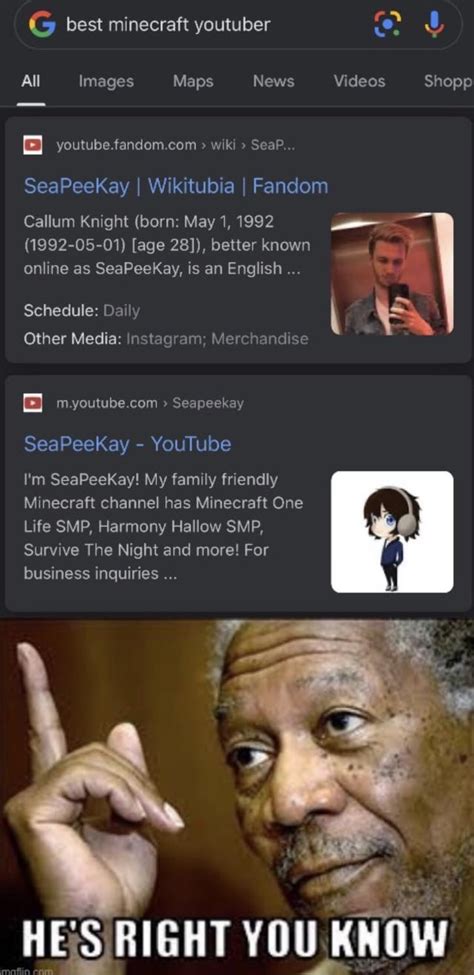The height and width of the screenshot is (975, 474).
Task: Tap the Google logo icon
Action: pyautogui.click(x=42, y=24)
